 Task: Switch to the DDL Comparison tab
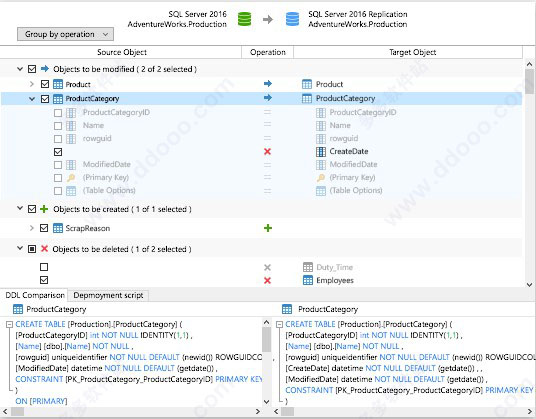pos(35,295)
